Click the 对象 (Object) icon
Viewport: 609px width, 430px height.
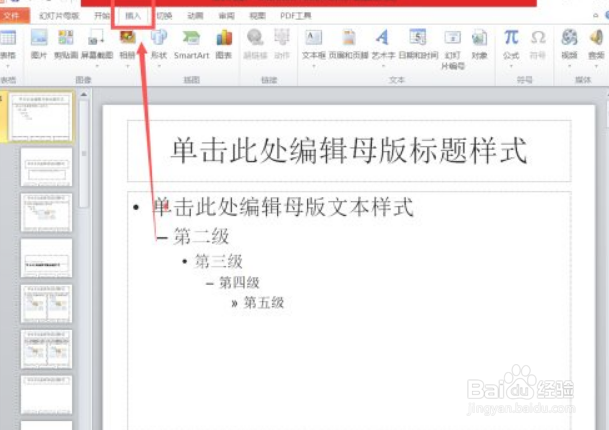(479, 38)
